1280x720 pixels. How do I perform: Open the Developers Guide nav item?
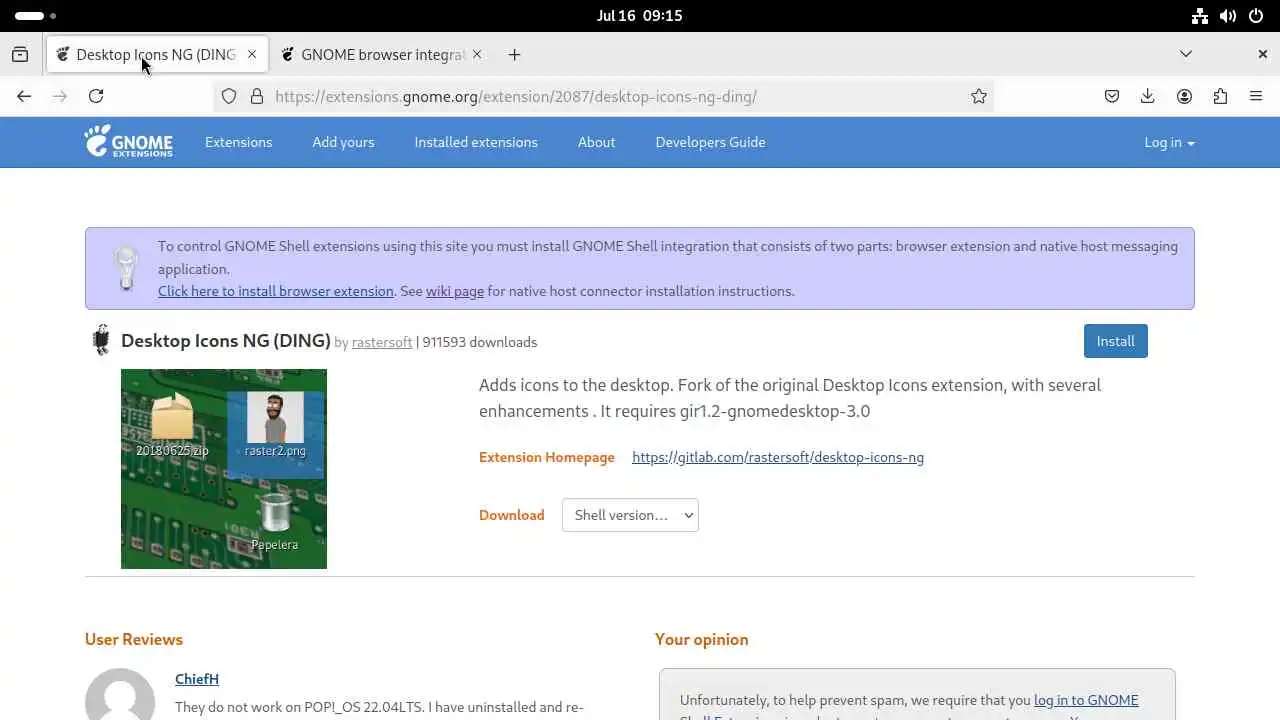click(710, 142)
